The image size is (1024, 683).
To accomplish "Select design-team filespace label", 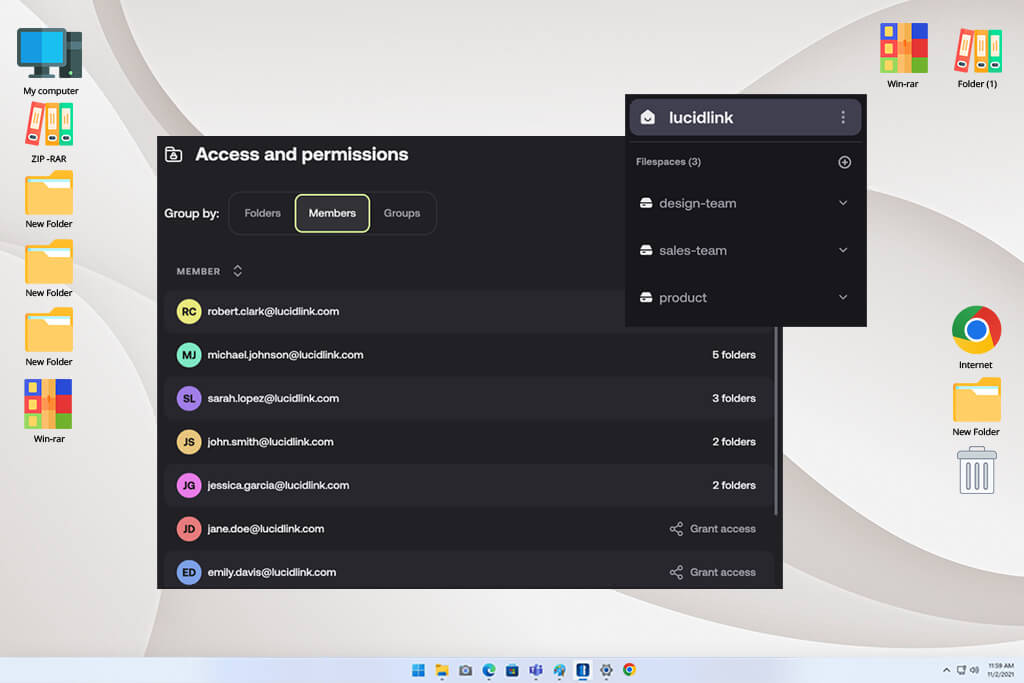I will tap(697, 203).
